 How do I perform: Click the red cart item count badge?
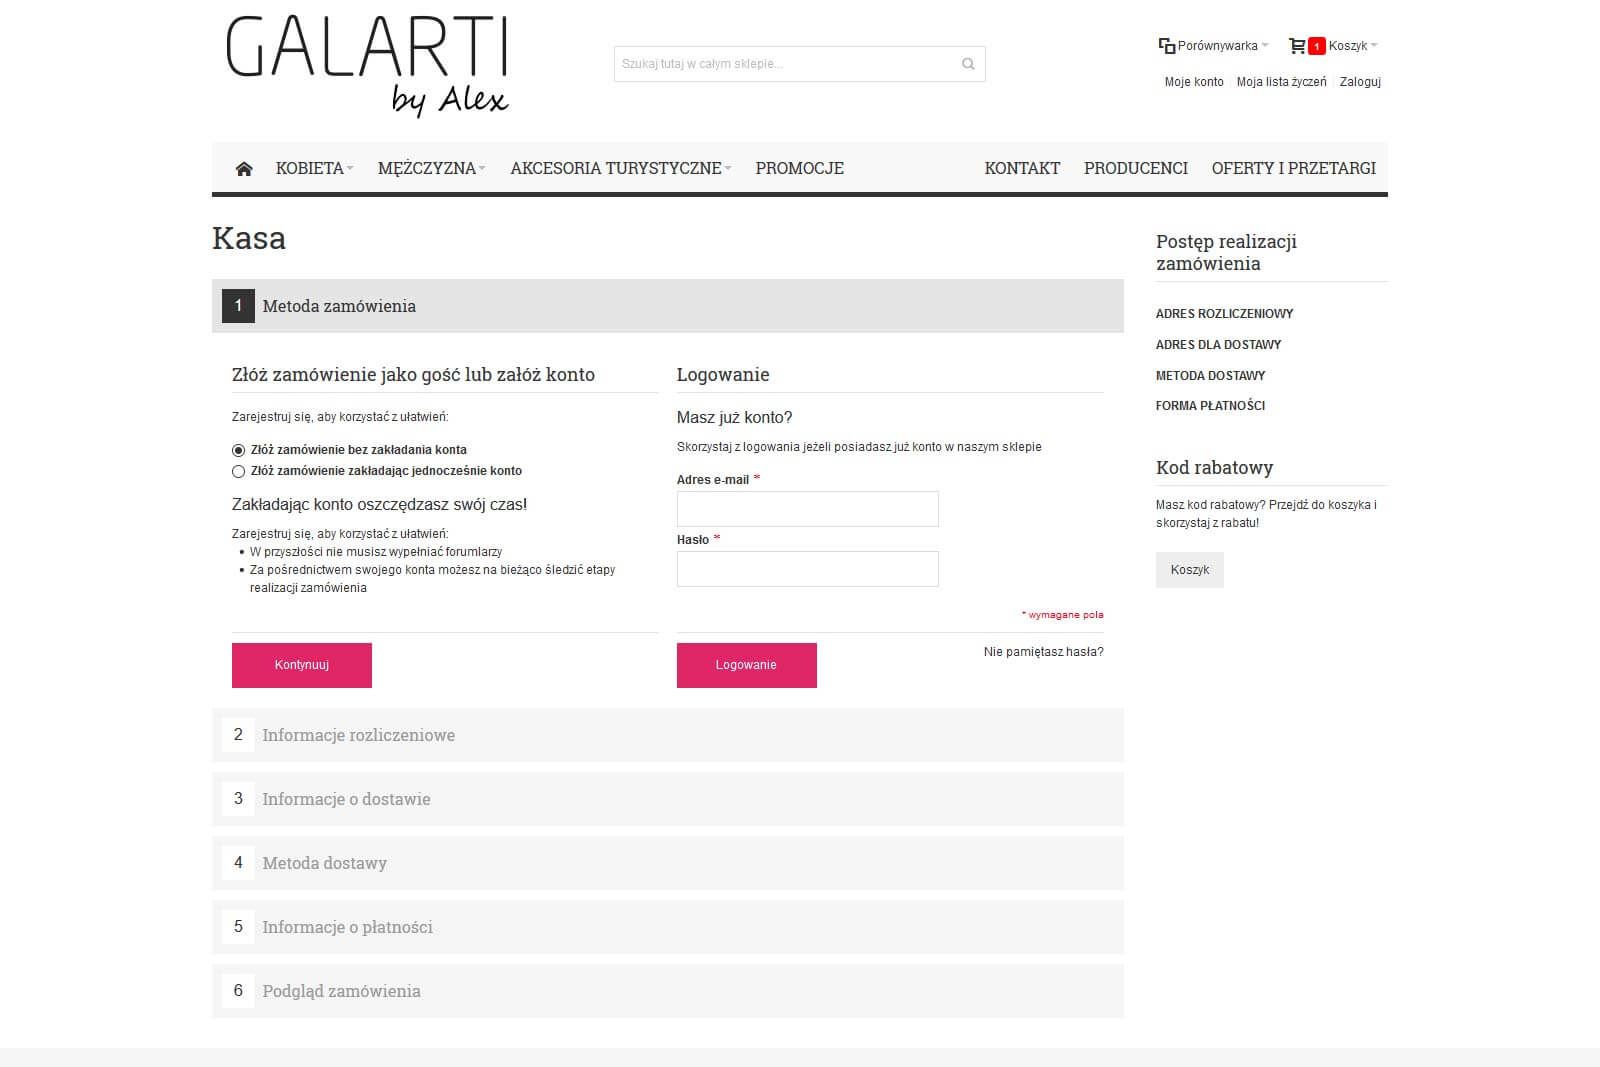1317,46
